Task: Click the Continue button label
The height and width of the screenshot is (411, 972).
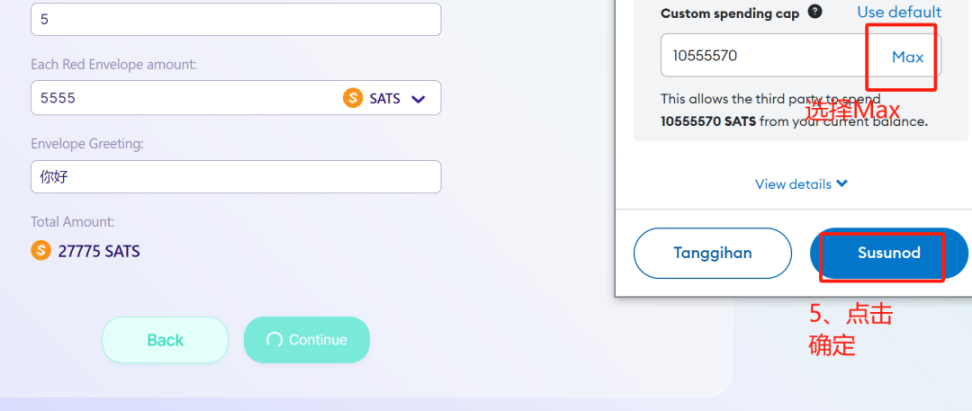Action: 317,340
